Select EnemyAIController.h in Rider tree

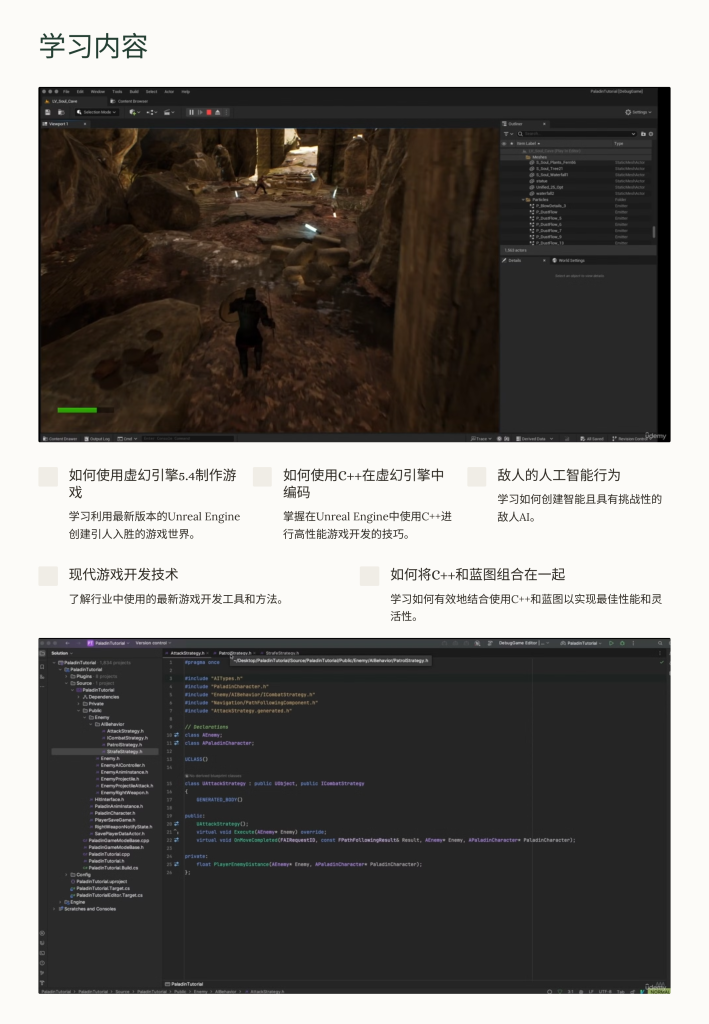tap(123, 765)
